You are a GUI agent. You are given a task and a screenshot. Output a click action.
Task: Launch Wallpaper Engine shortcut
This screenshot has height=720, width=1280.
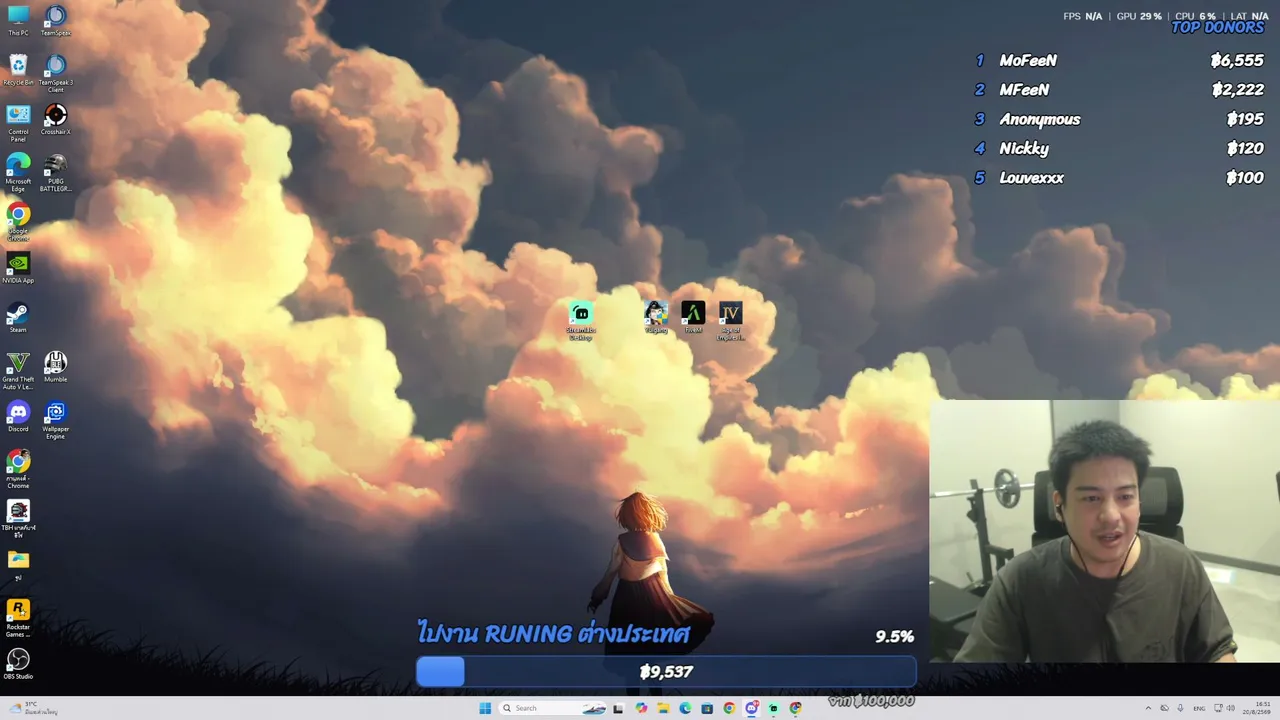pos(56,420)
